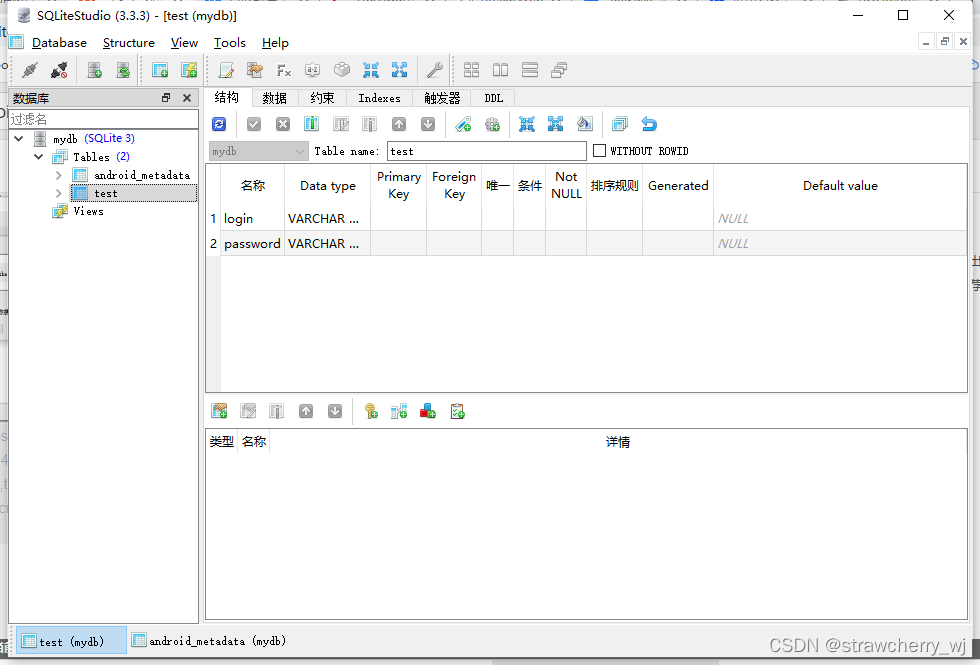This screenshot has height=665, width=980.
Task: Select the Views tree node
Action: (88, 211)
